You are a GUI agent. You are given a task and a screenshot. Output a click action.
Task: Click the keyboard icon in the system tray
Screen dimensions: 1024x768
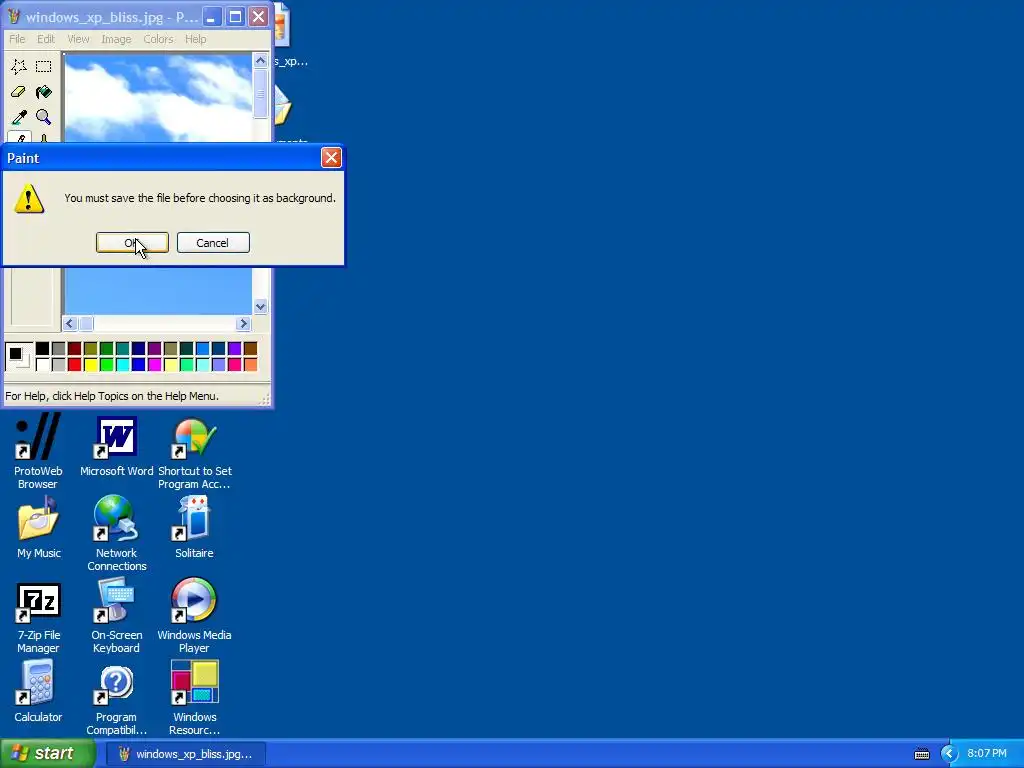click(x=921, y=754)
